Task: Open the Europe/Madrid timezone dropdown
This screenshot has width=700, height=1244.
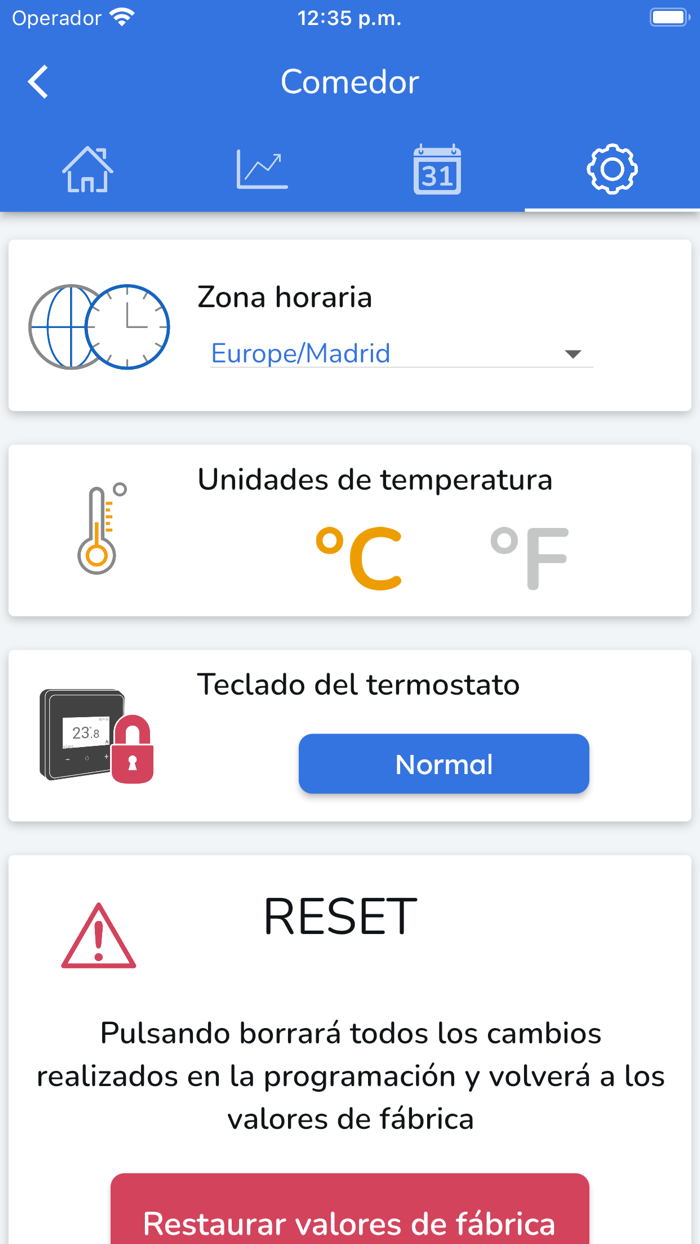Action: click(x=400, y=354)
